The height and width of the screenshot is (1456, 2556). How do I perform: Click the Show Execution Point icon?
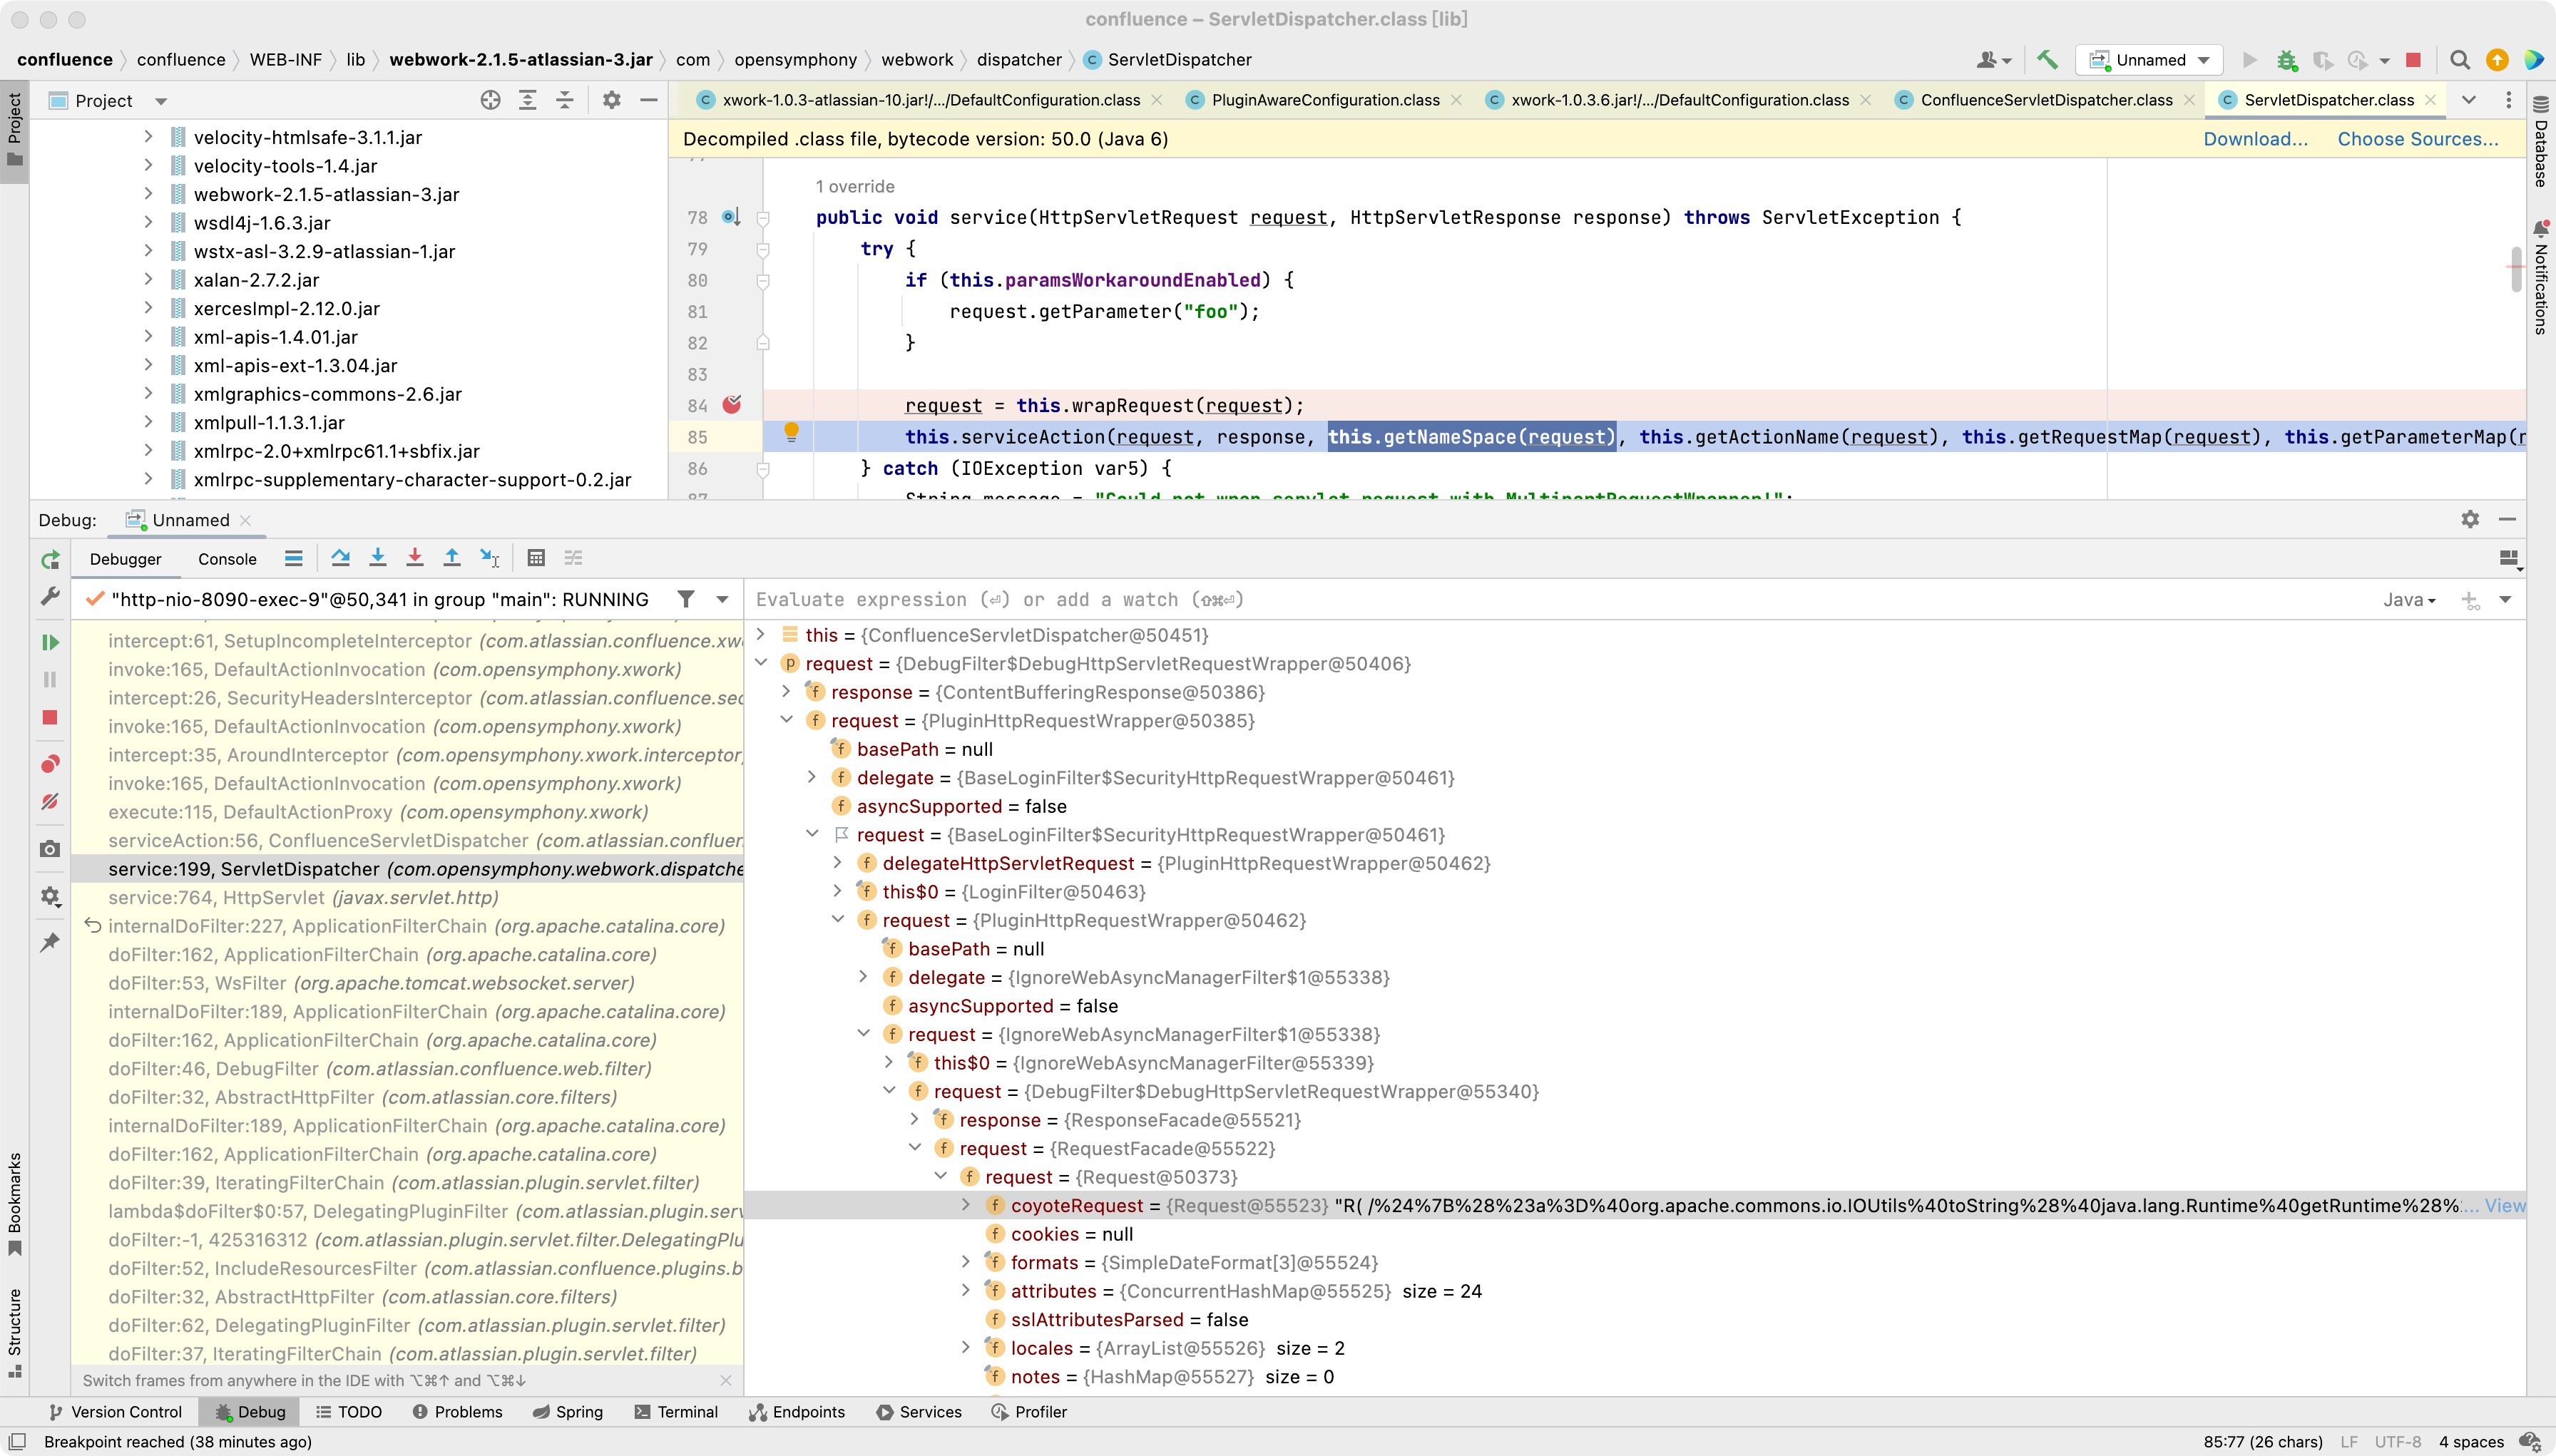(x=293, y=558)
